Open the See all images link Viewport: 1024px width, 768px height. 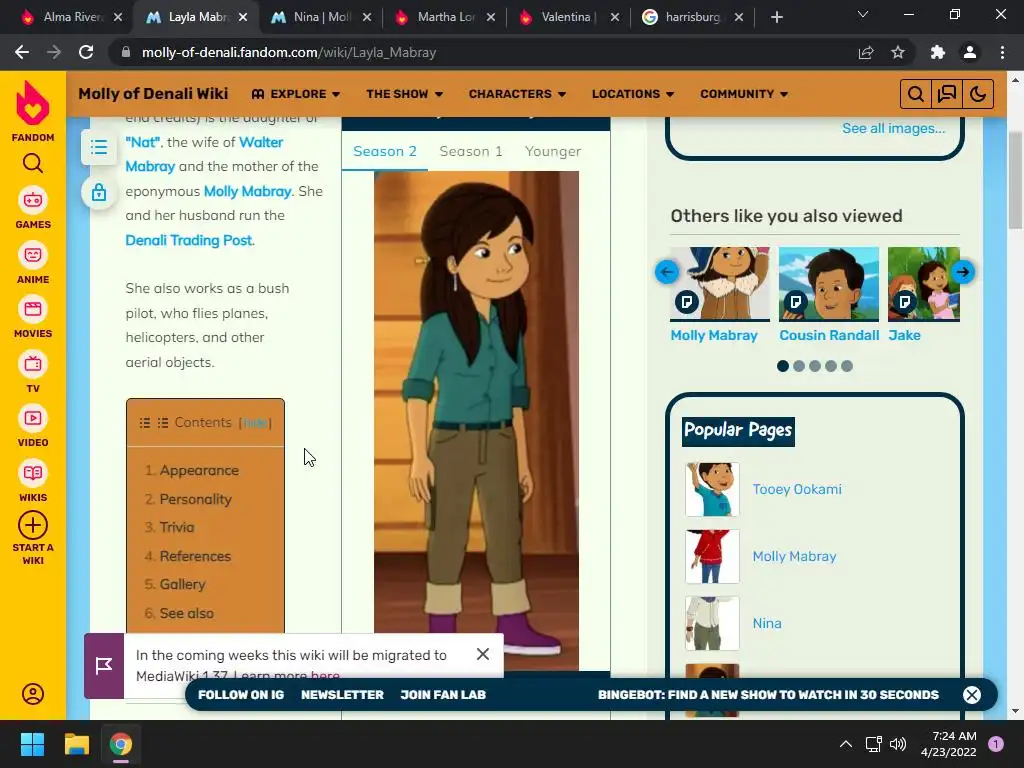click(x=893, y=128)
